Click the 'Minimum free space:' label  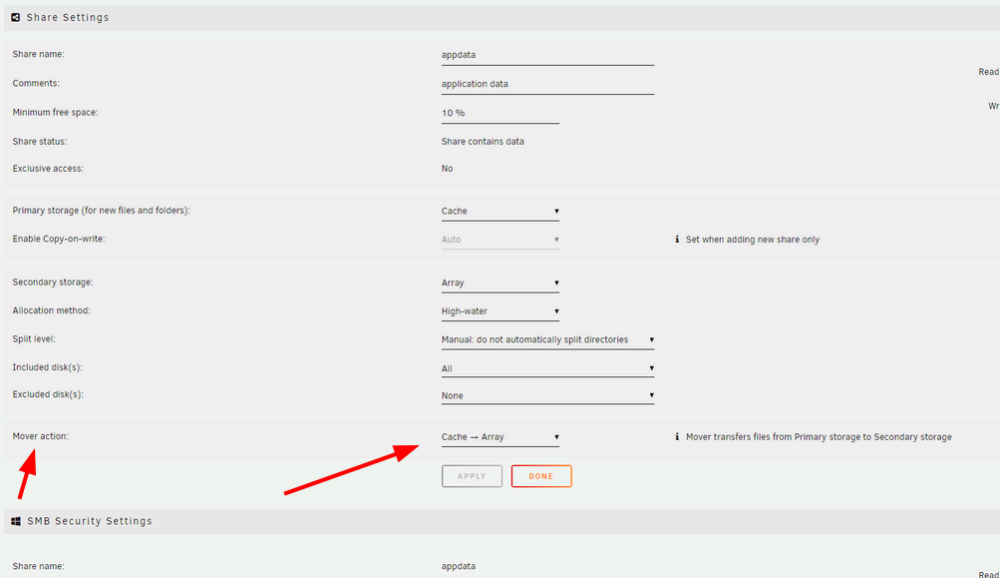pyautogui.click(x=55, y=112)
